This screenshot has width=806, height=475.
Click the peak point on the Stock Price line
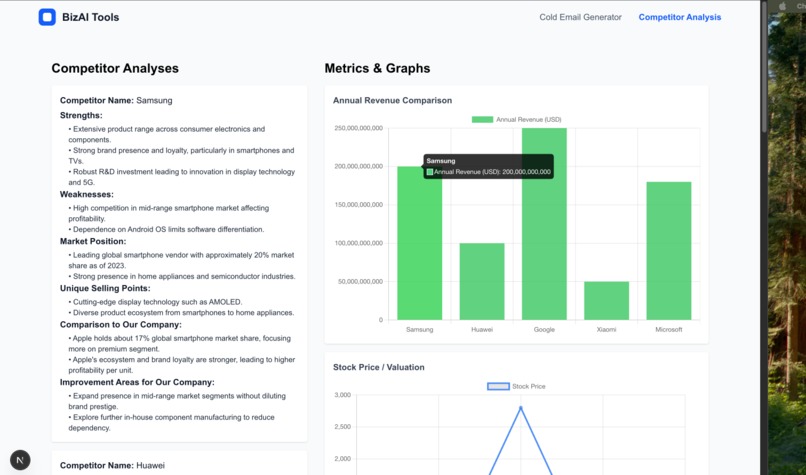coord(521,408)
